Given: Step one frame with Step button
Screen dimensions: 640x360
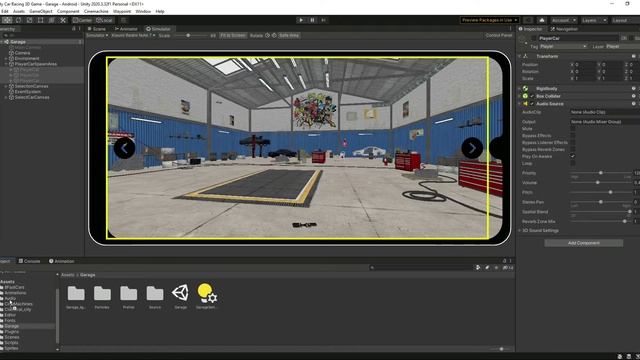Looking at the screenshot, I should point(323,20).
